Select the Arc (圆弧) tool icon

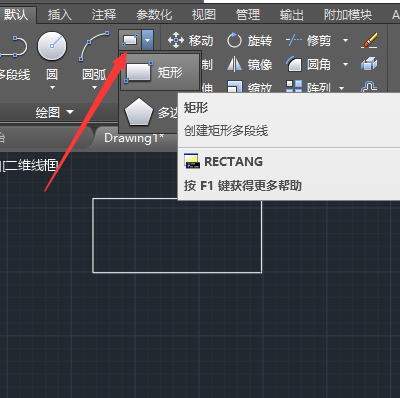coord(94,46)
